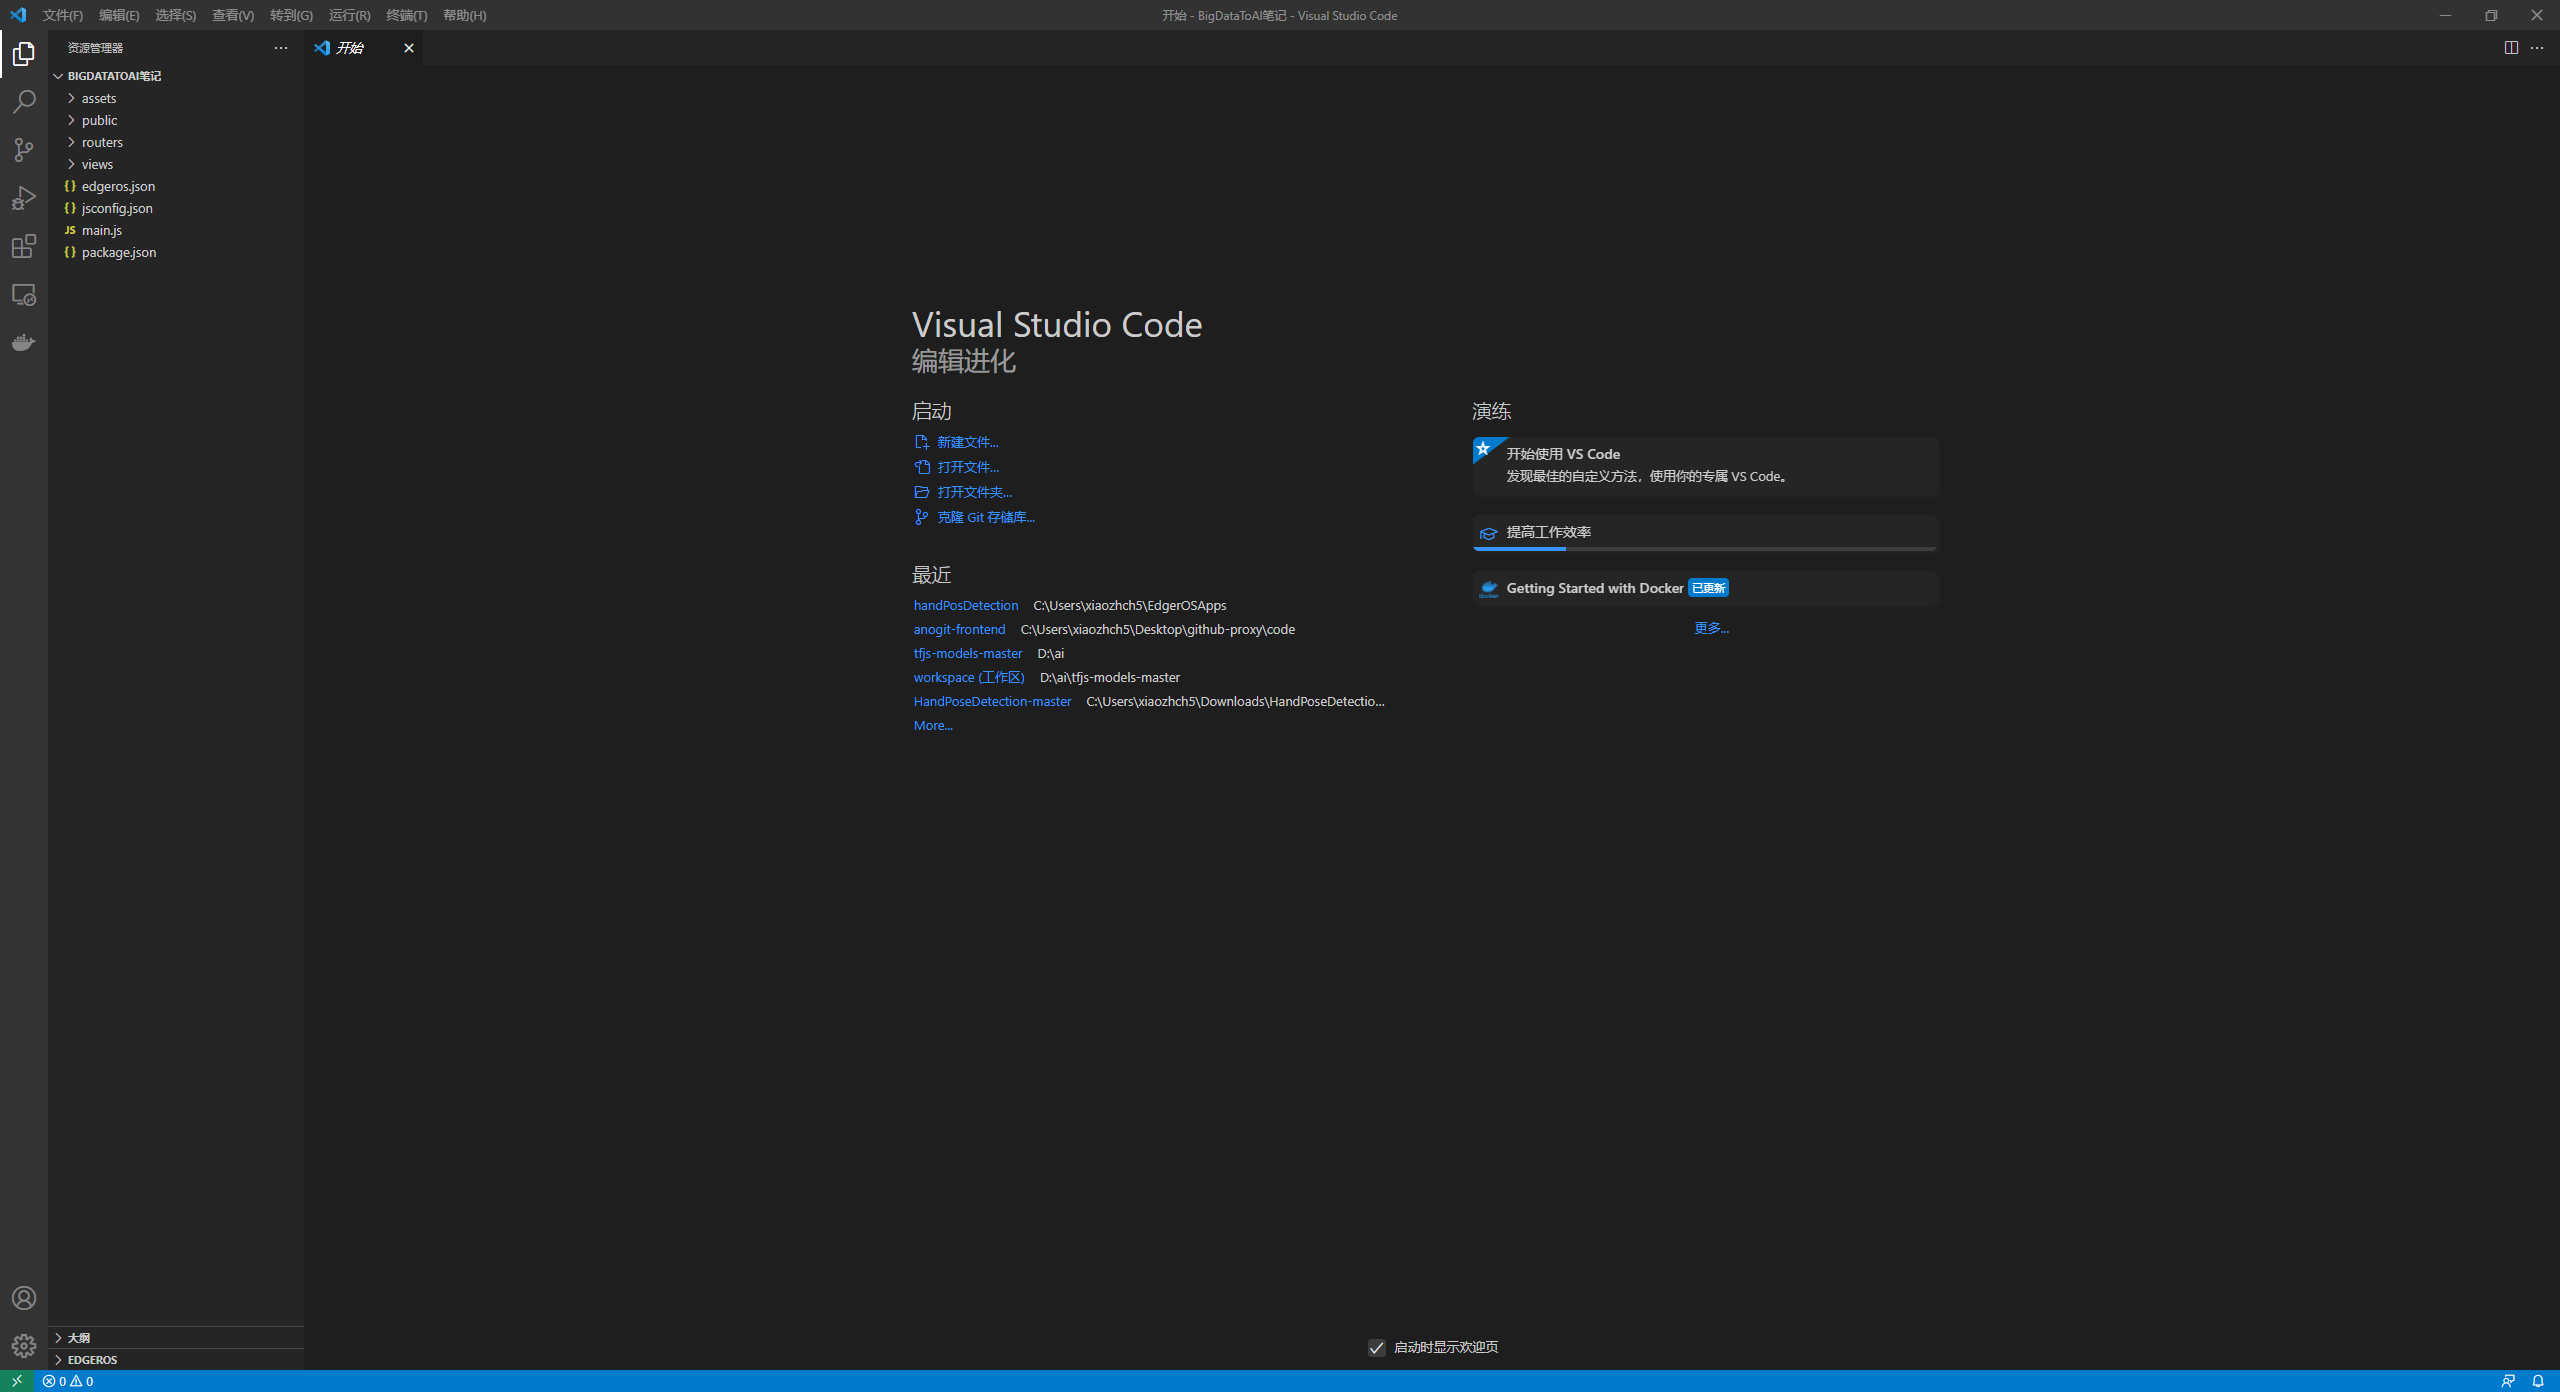Open main.js file
This screenshot has width=2560, height=1392.
[x=176, y=230]
